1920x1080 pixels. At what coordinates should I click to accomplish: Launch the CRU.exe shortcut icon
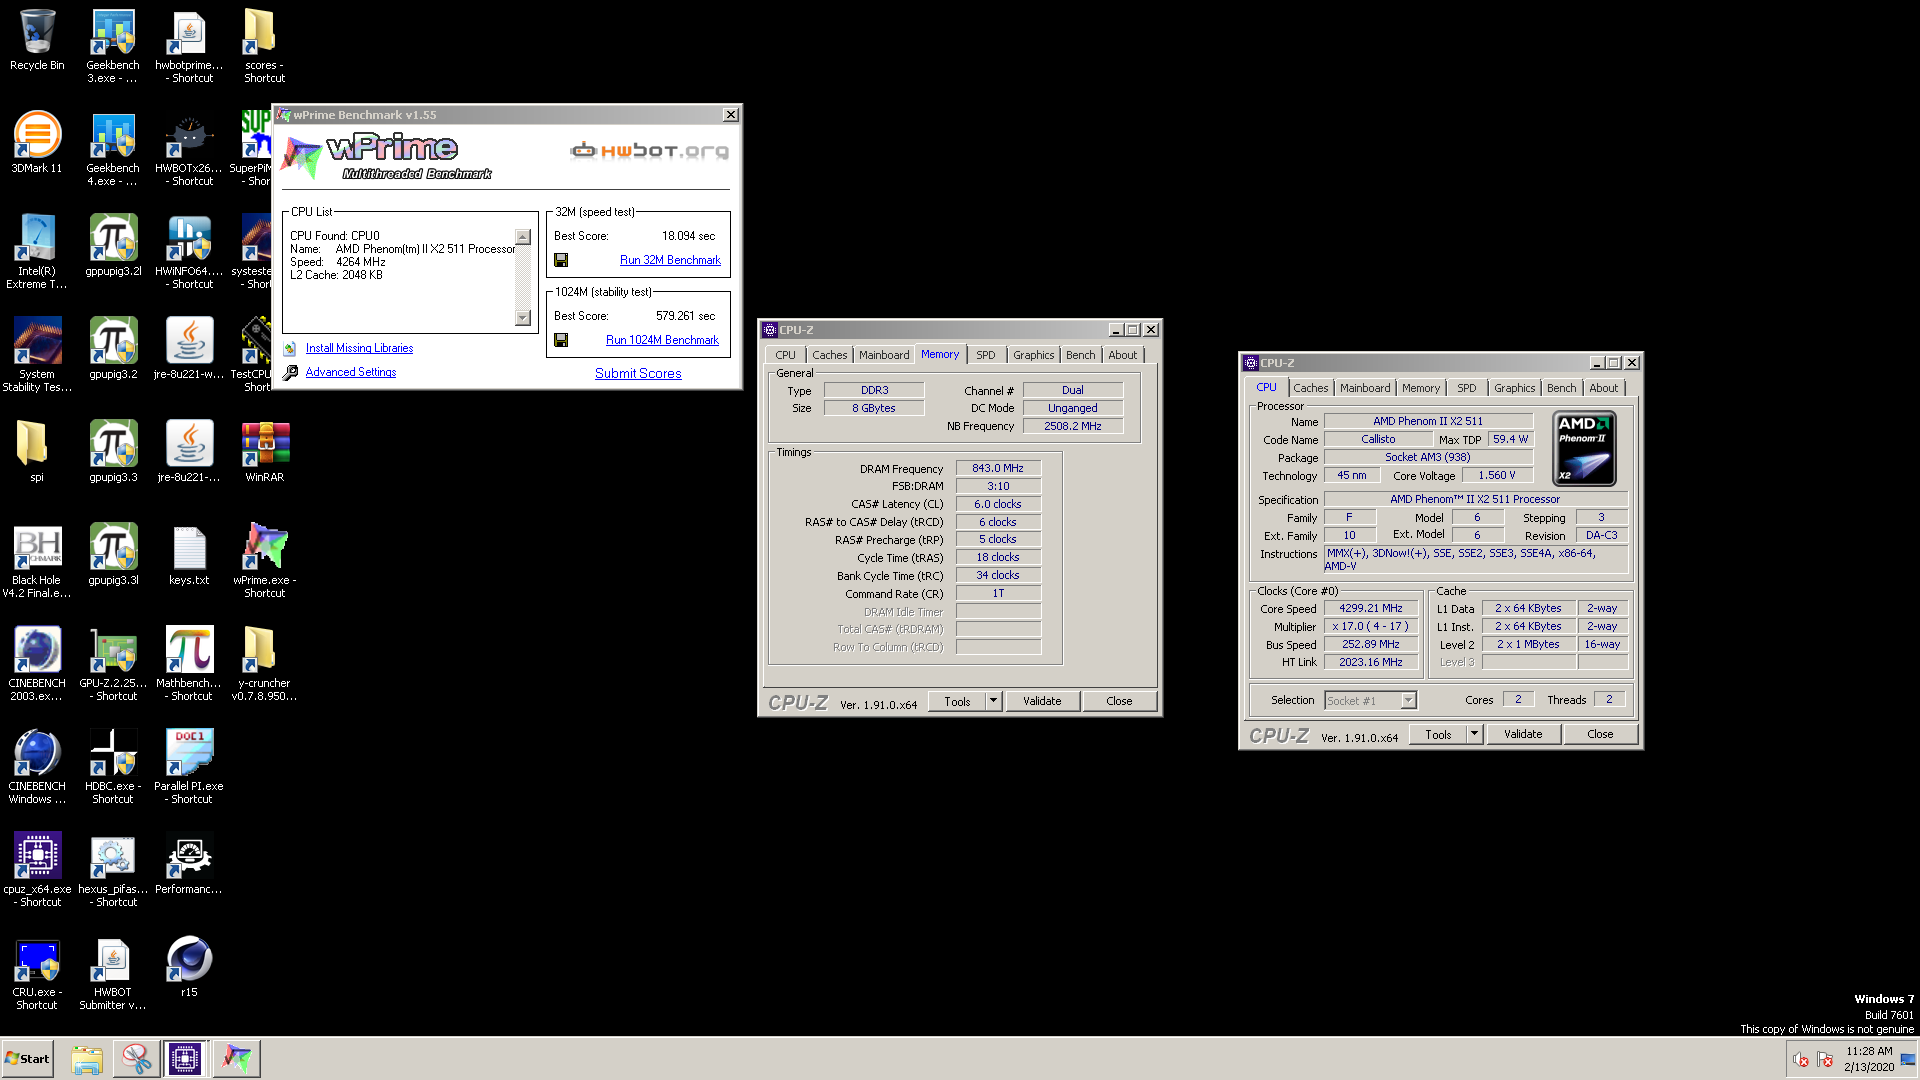(x=37, y=976)
